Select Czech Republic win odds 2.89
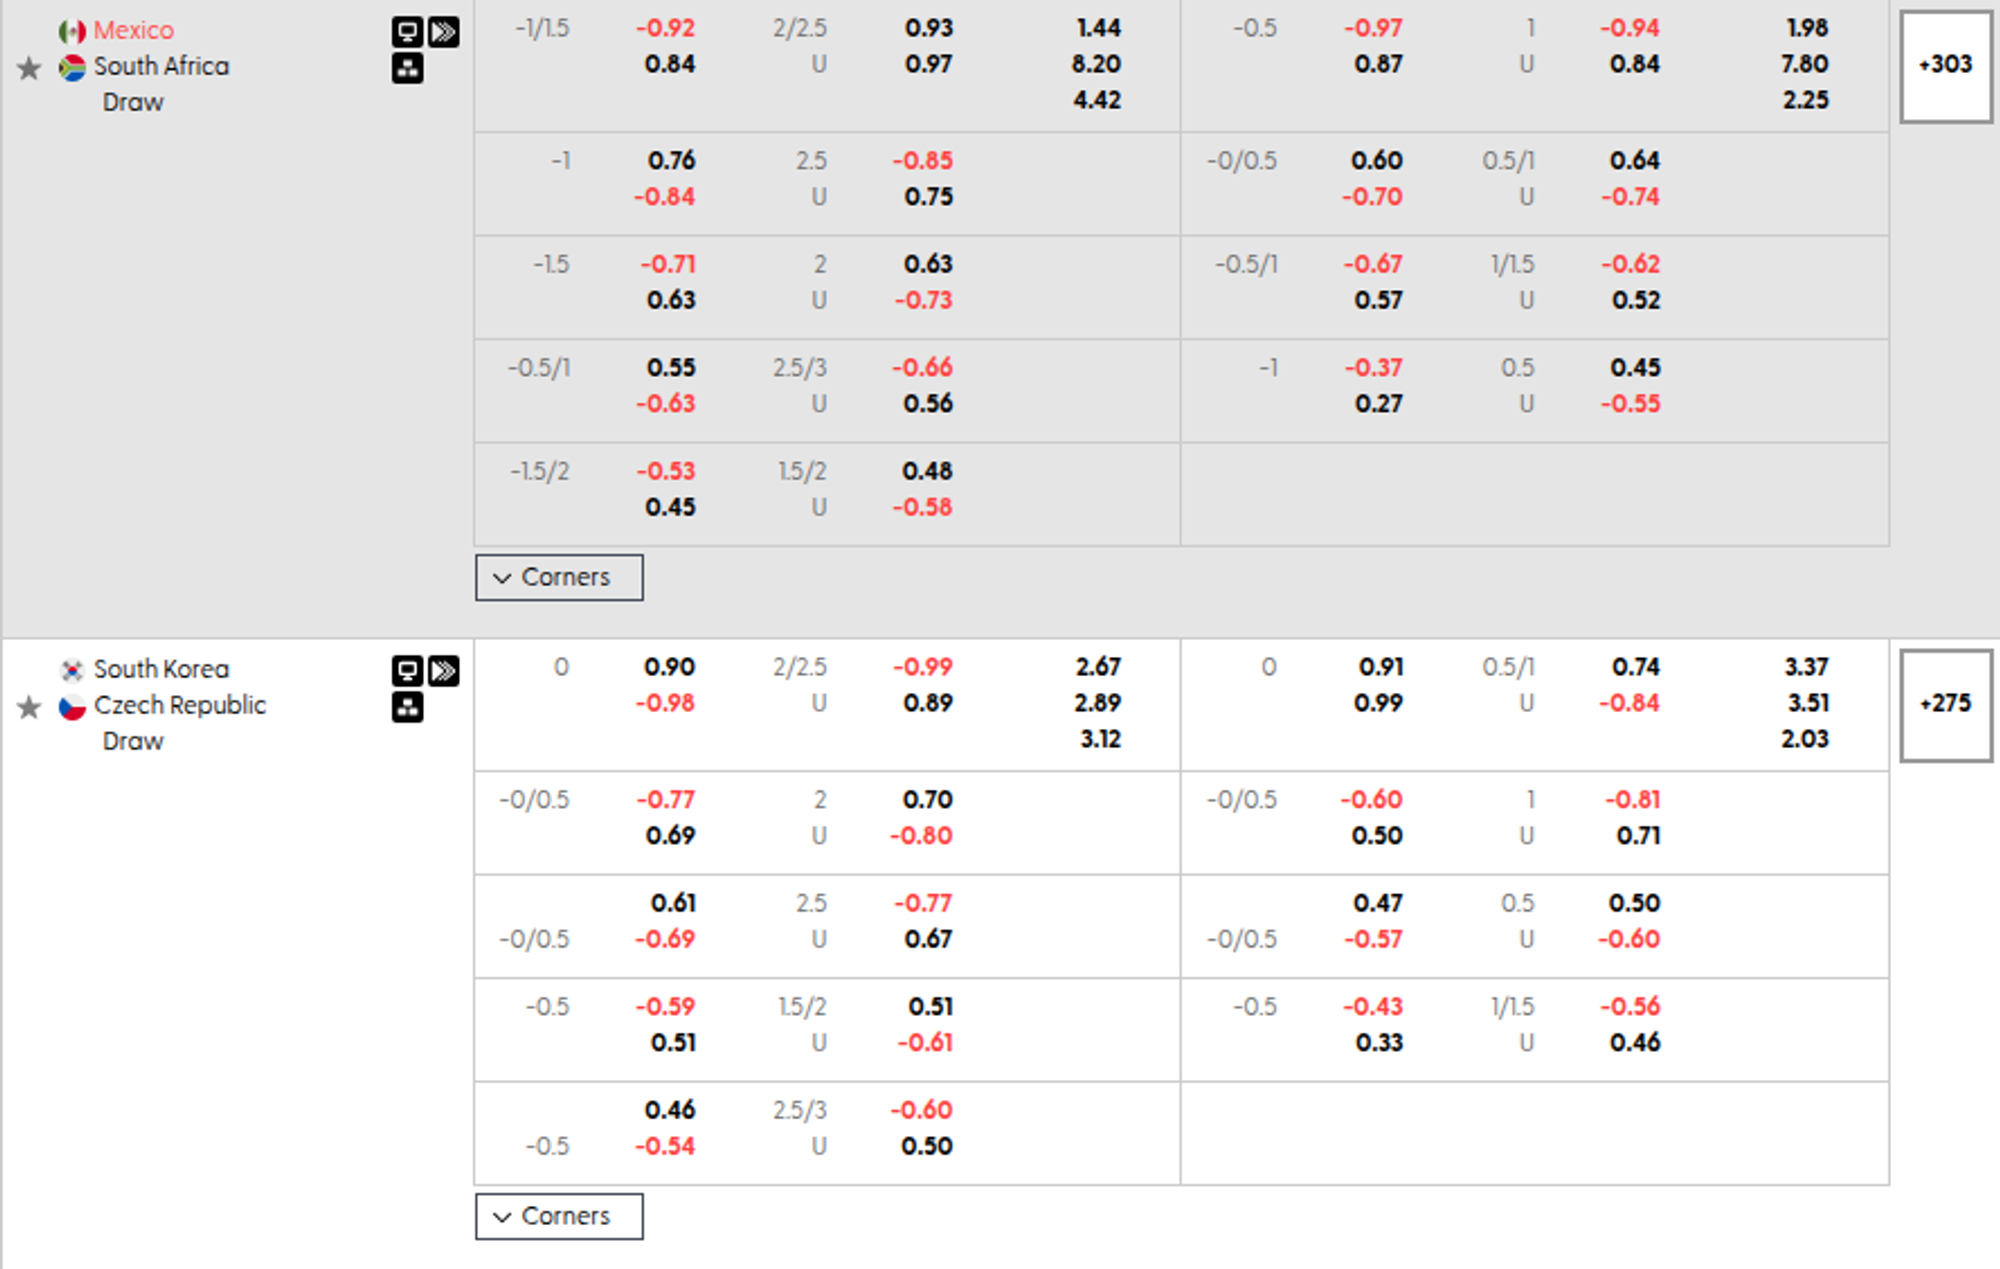Screen dimensions: 2000x1269 (x=1097, y=703)
